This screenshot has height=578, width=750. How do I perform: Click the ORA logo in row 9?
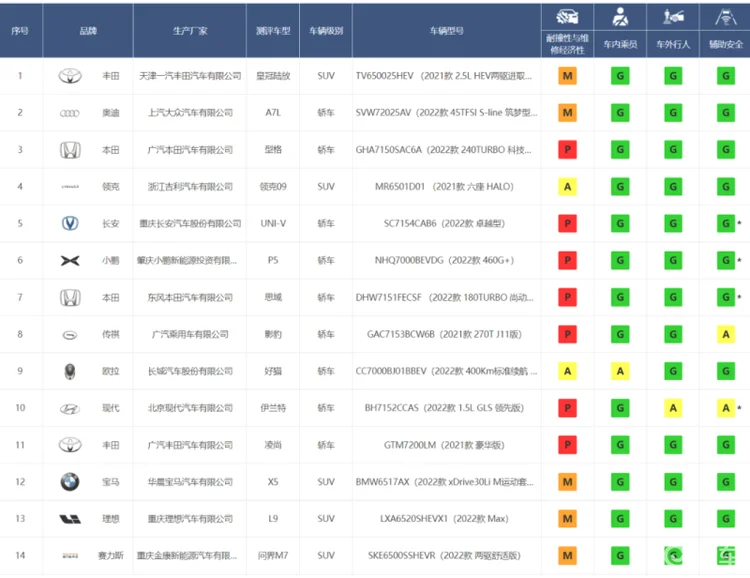click(x=70, y=371)
